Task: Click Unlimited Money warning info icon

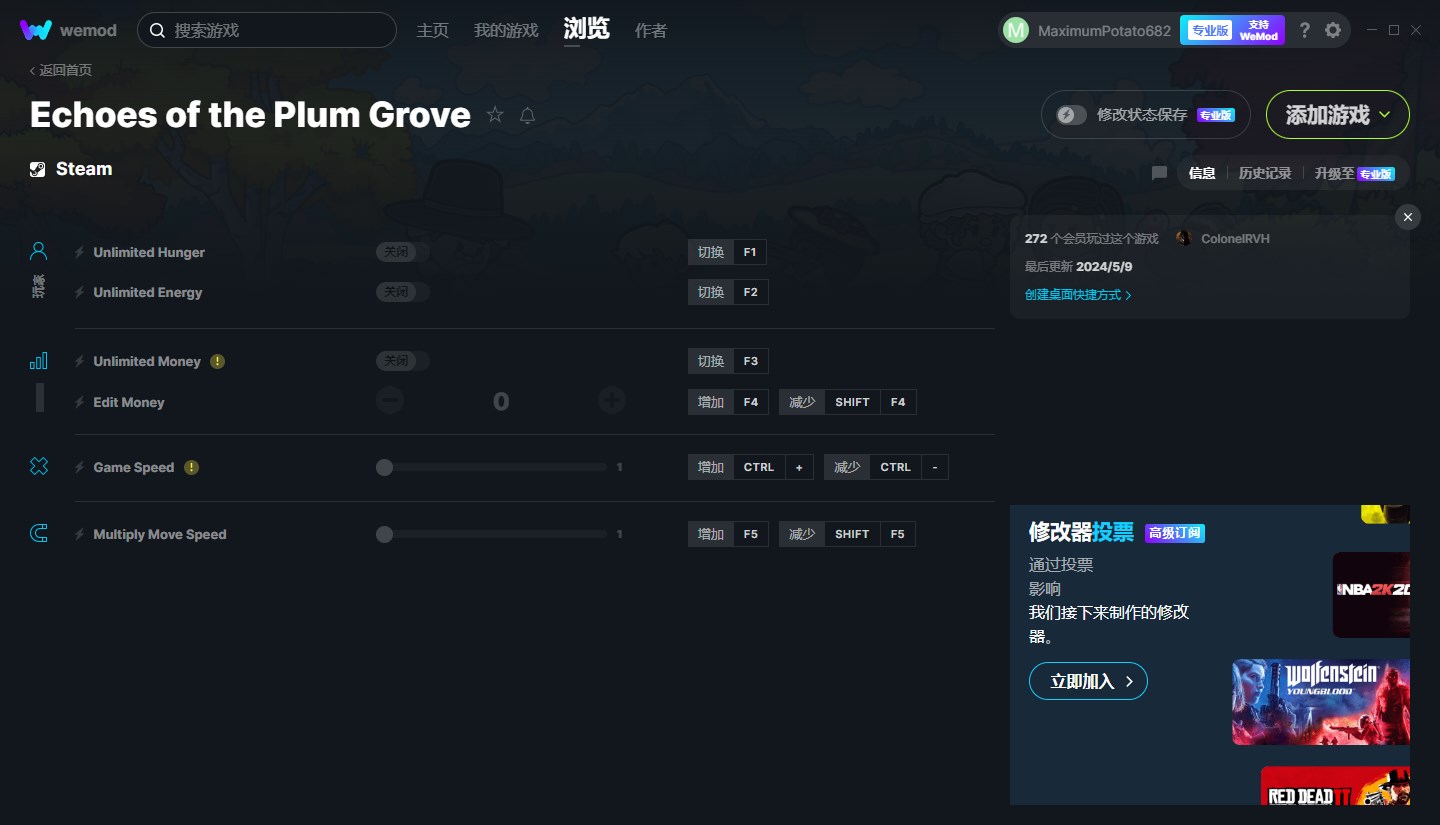Action: tap(217, 361)
